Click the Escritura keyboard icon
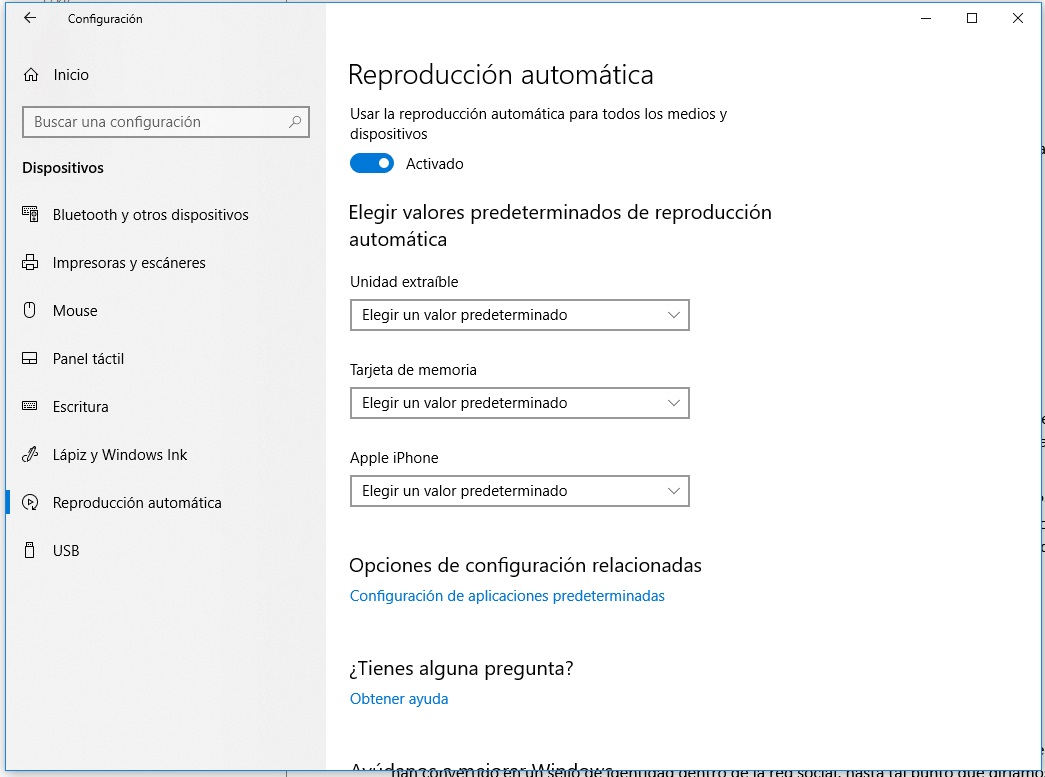The height and width of the screenshot is (777, 1045). (x=31, y=407)
